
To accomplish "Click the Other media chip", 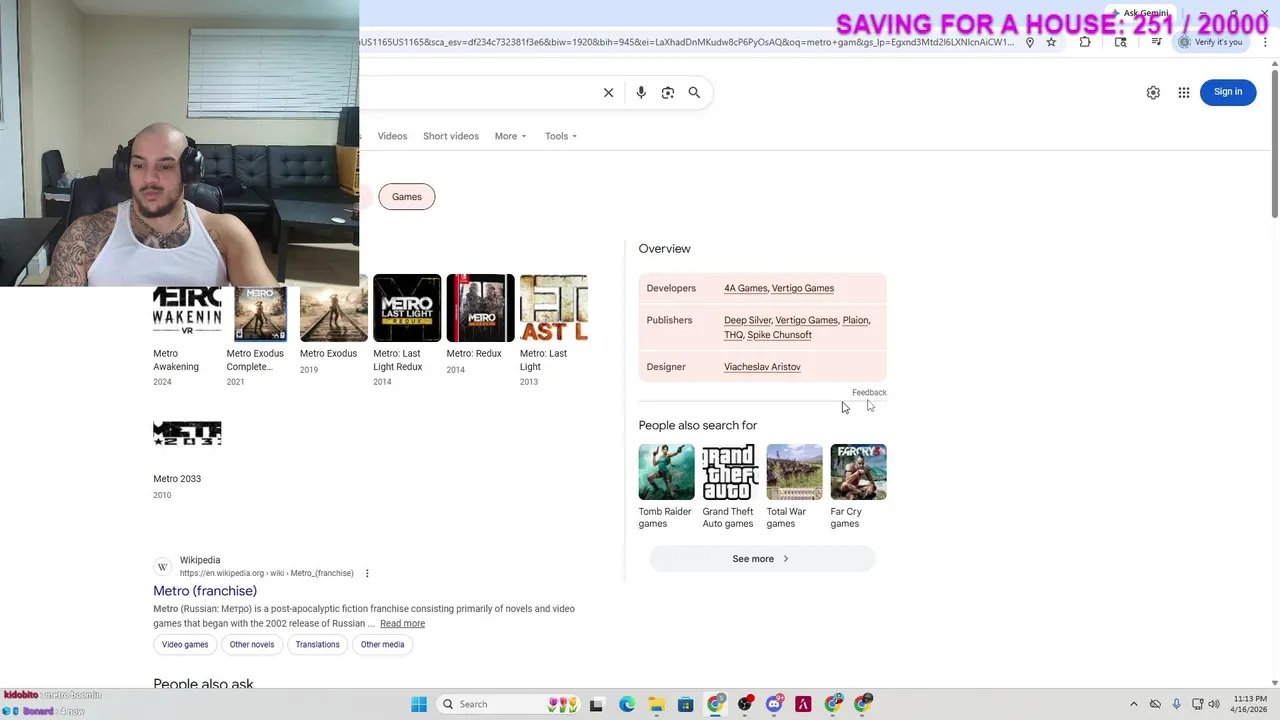I will pyautogui.click(x=382, y=645).
